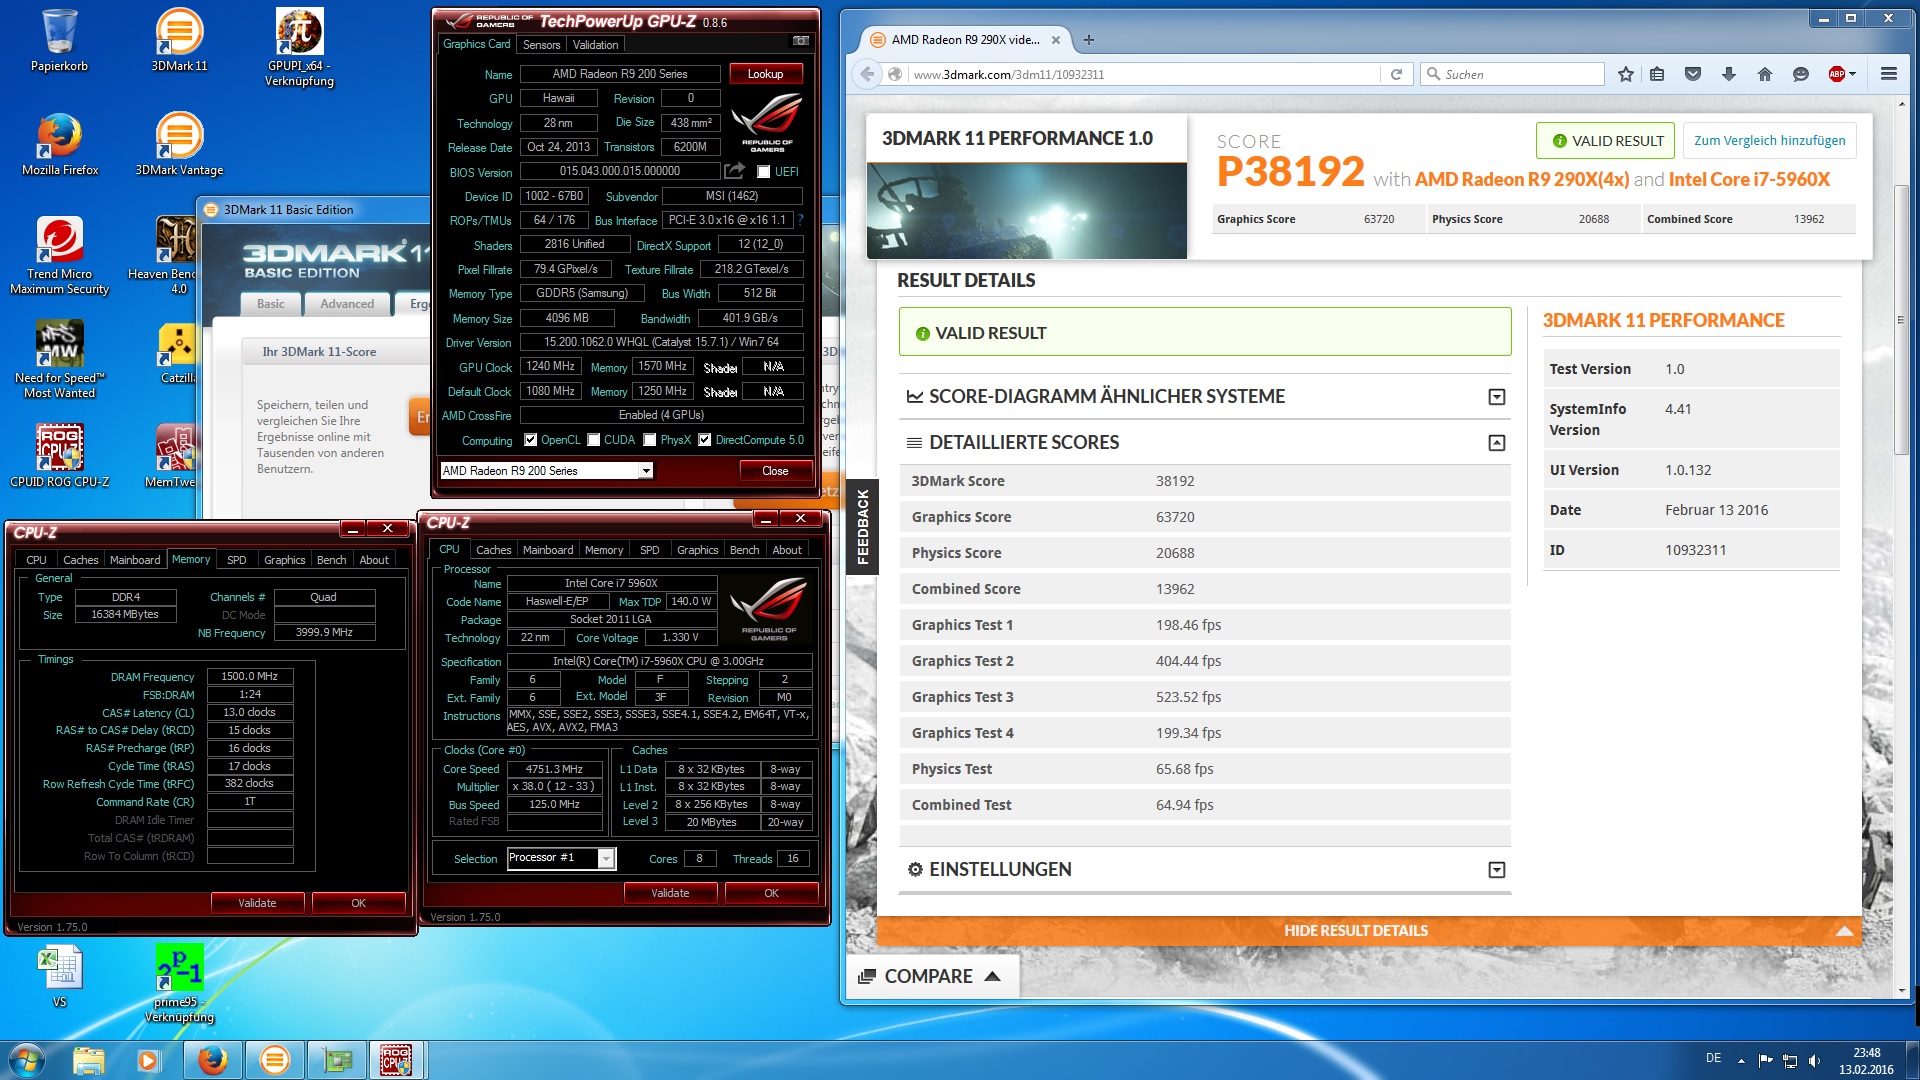Image resolution: width=1920 pixels, height=1080 pixels.
Task: Click the GPU-Z screenshot camera icon
Action: point(801,41)
